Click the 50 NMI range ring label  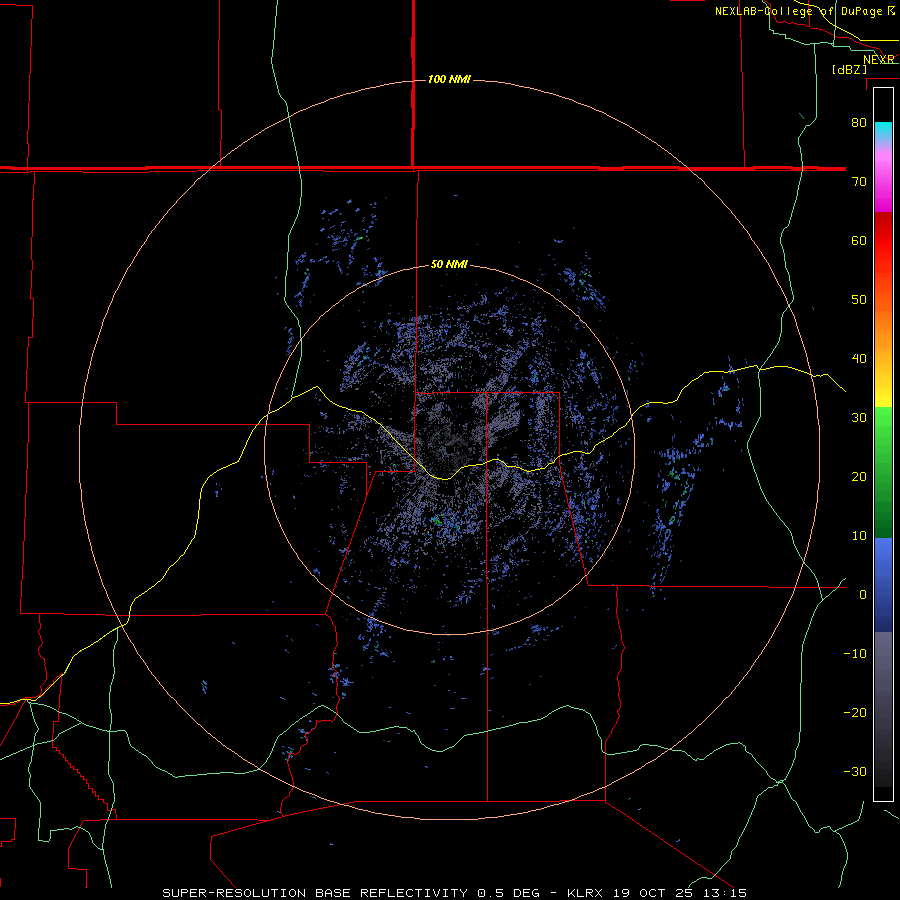[x=449, y=265]
